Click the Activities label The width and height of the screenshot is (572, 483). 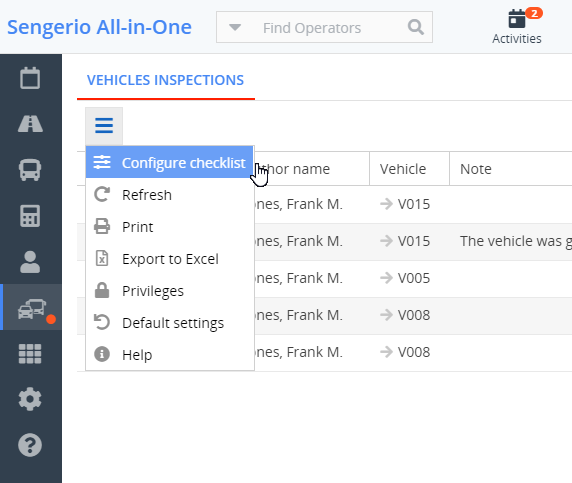pos(517,39)
